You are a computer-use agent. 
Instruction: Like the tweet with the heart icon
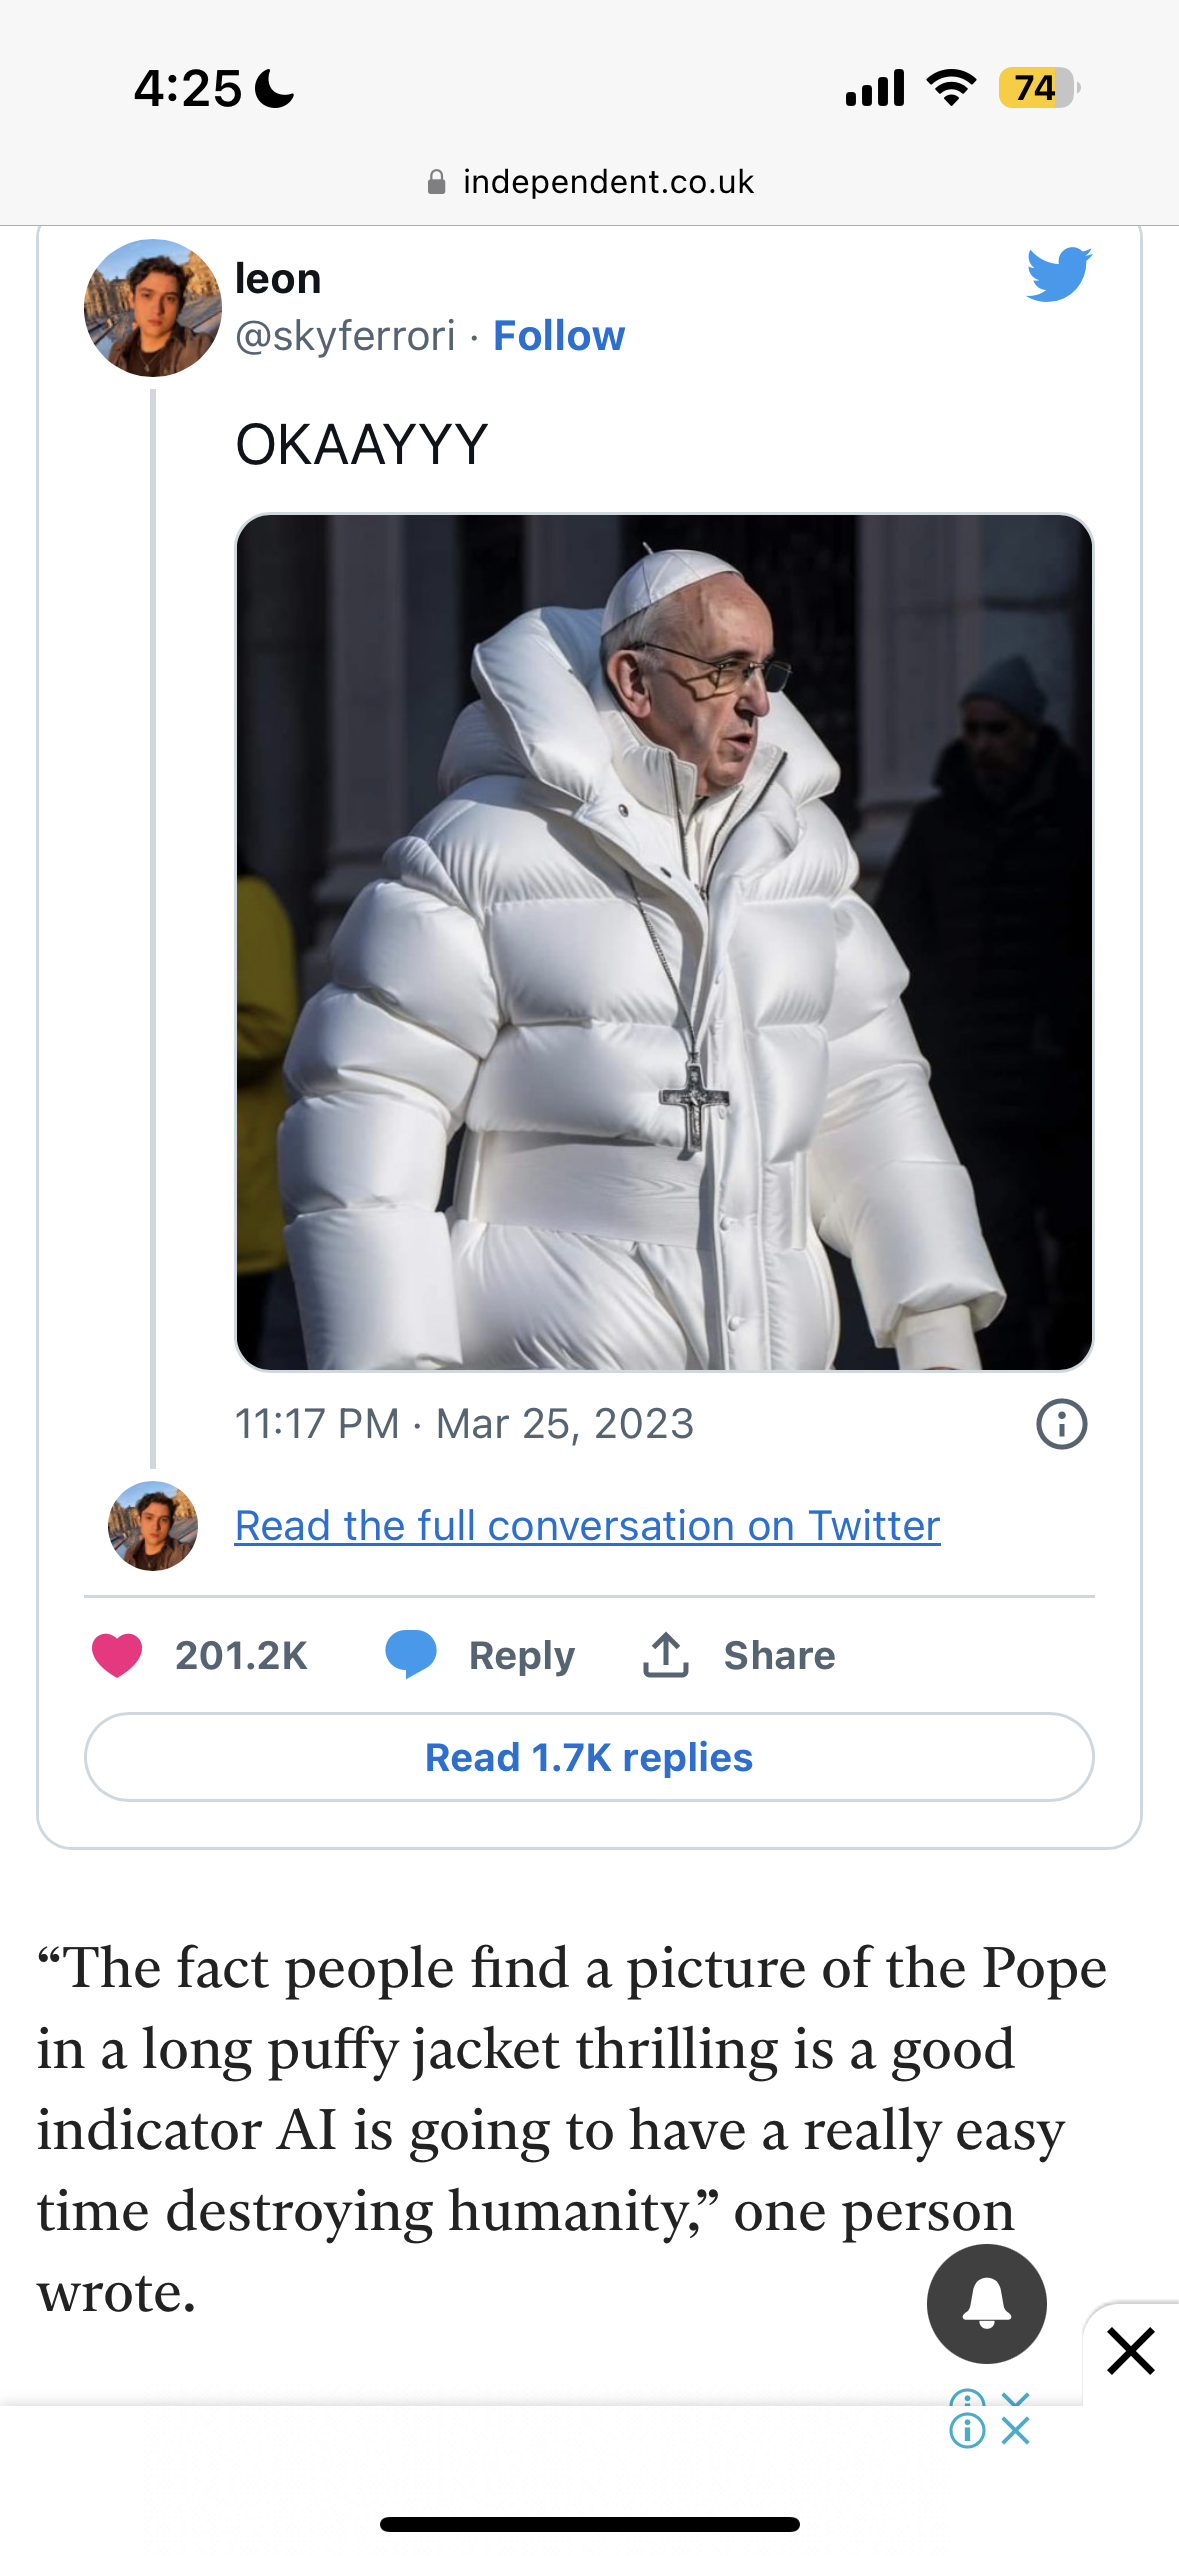pyautogui.click(x=117, y=1655)
